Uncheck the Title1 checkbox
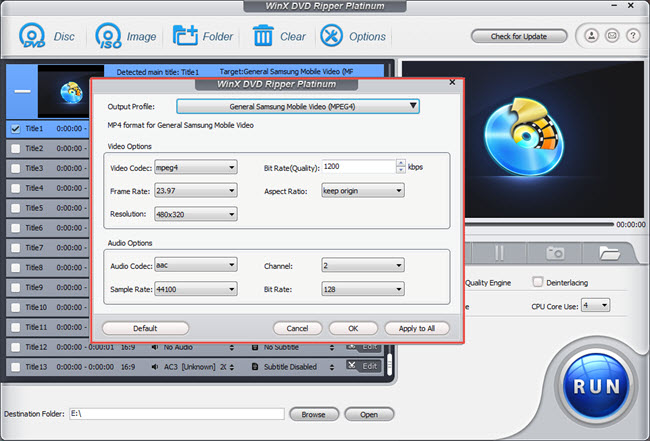This screenshot has height=441, width=650. coord(15,129)
